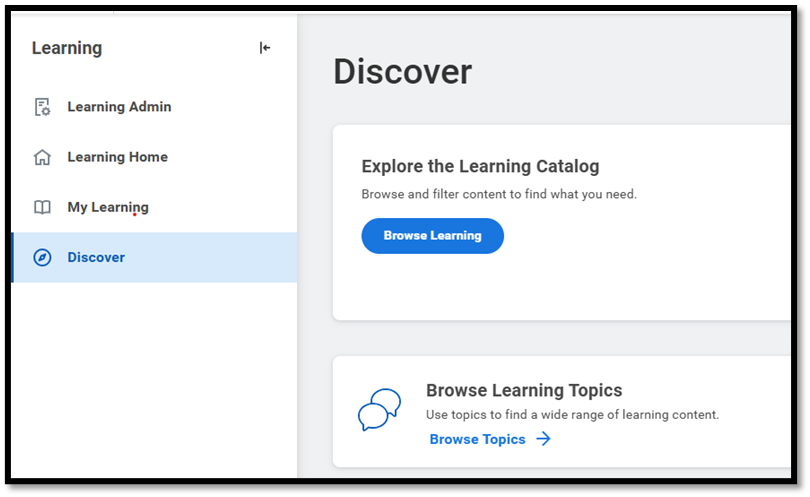The image size is (810, 497).
Task: Open the Learning Admin menu item
Action: [119, 107]
